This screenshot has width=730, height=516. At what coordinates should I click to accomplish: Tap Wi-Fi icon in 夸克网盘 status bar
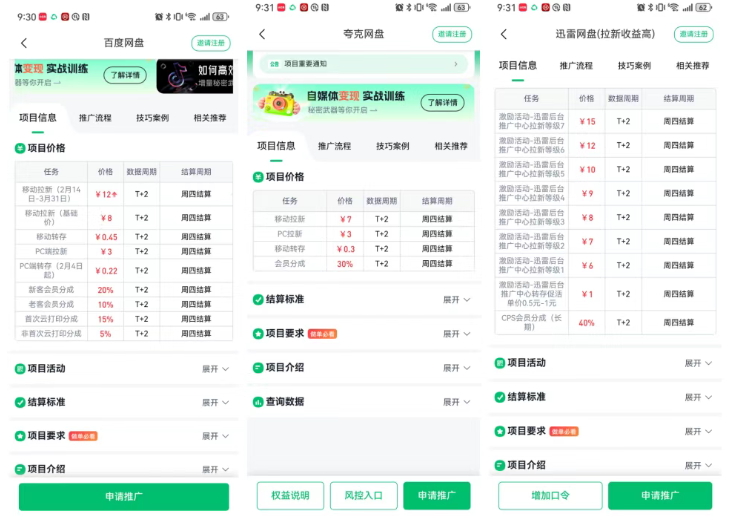[432, 7]
